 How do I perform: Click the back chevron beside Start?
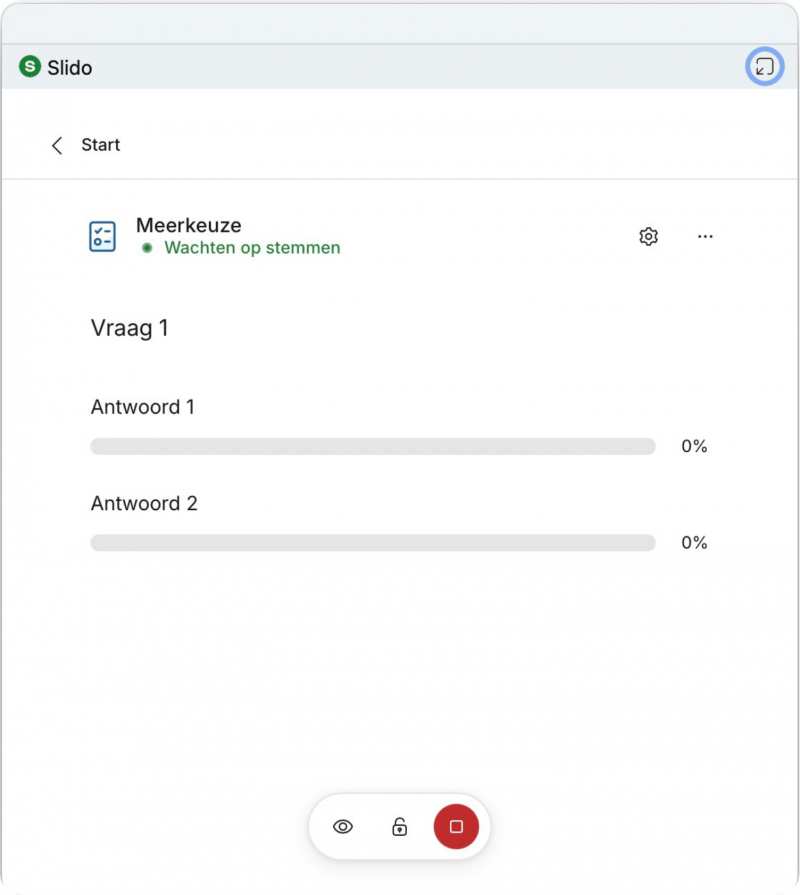click(57, 145)
